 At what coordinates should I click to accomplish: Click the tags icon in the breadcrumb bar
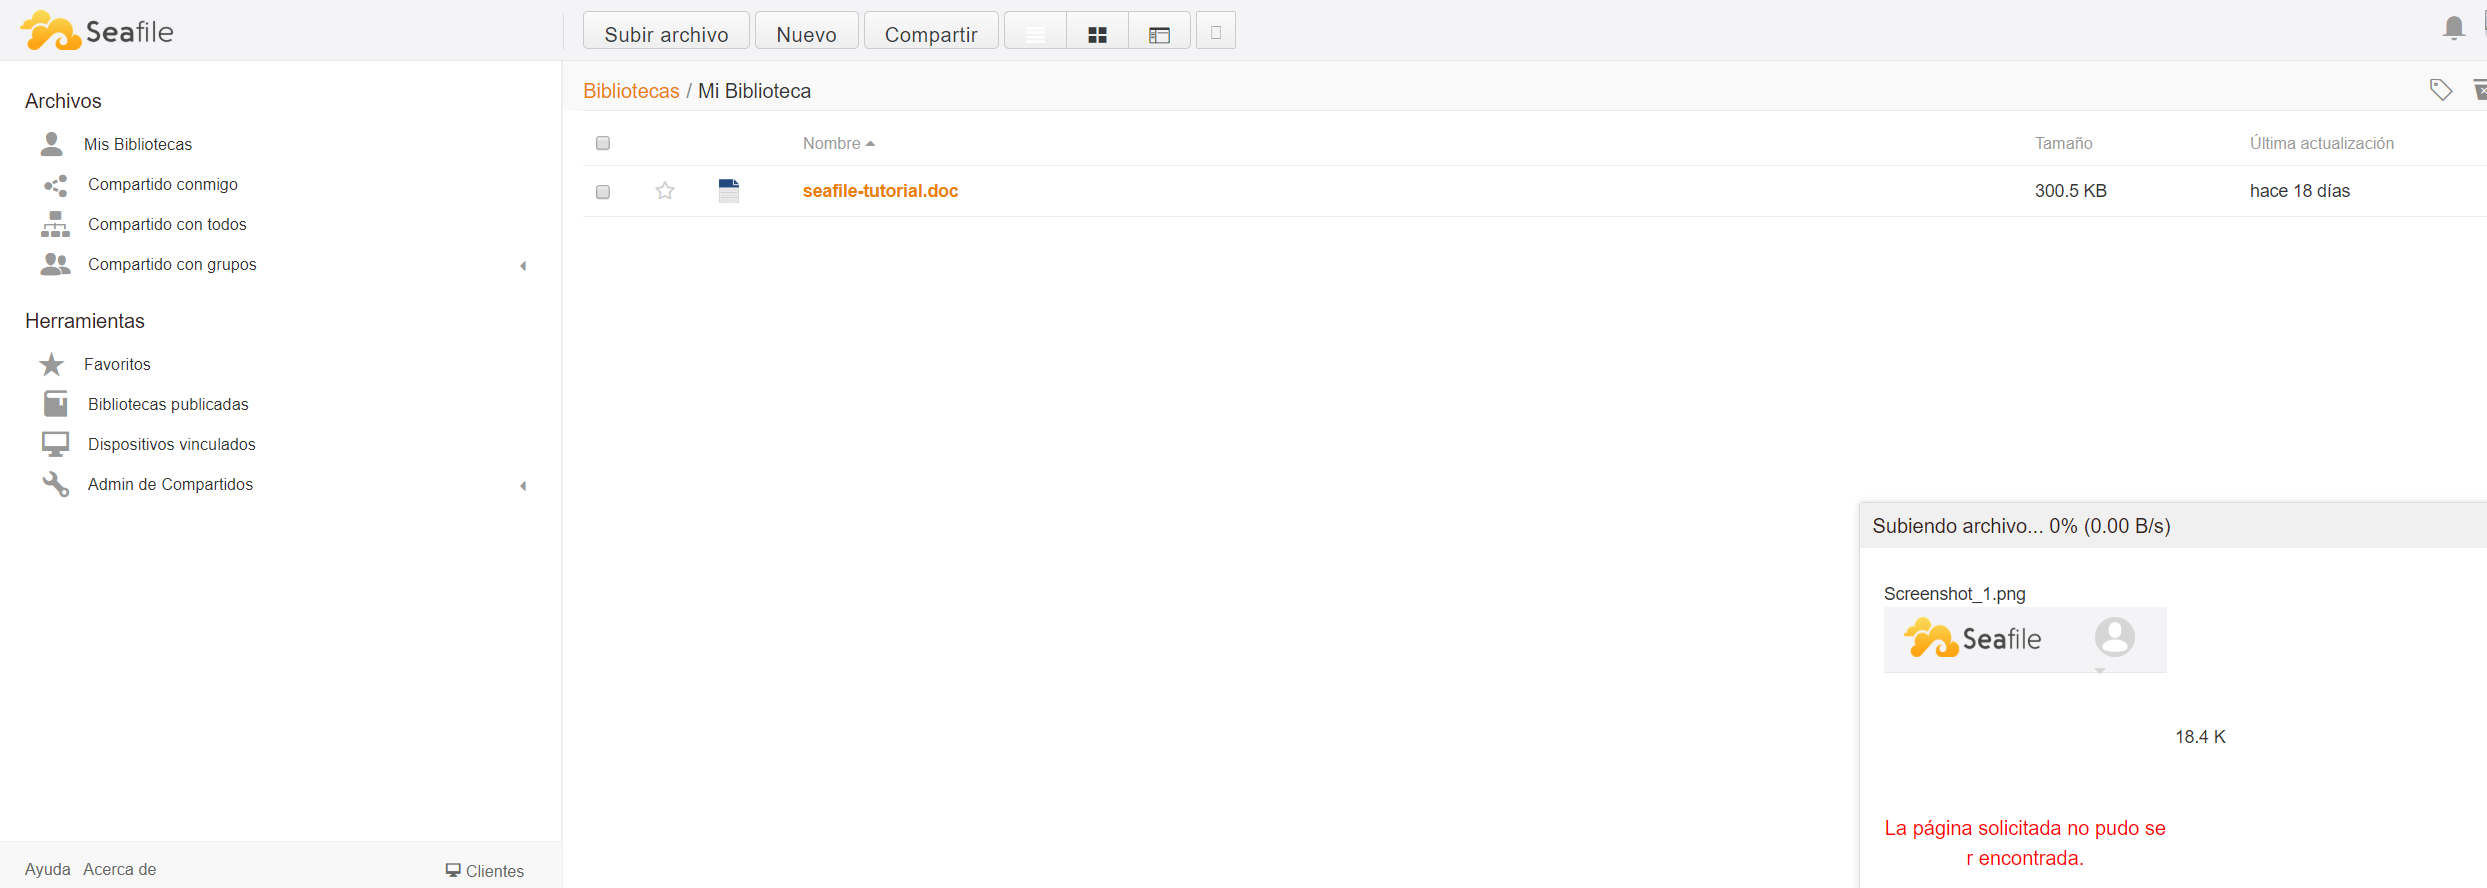[x=2440, y=90]
